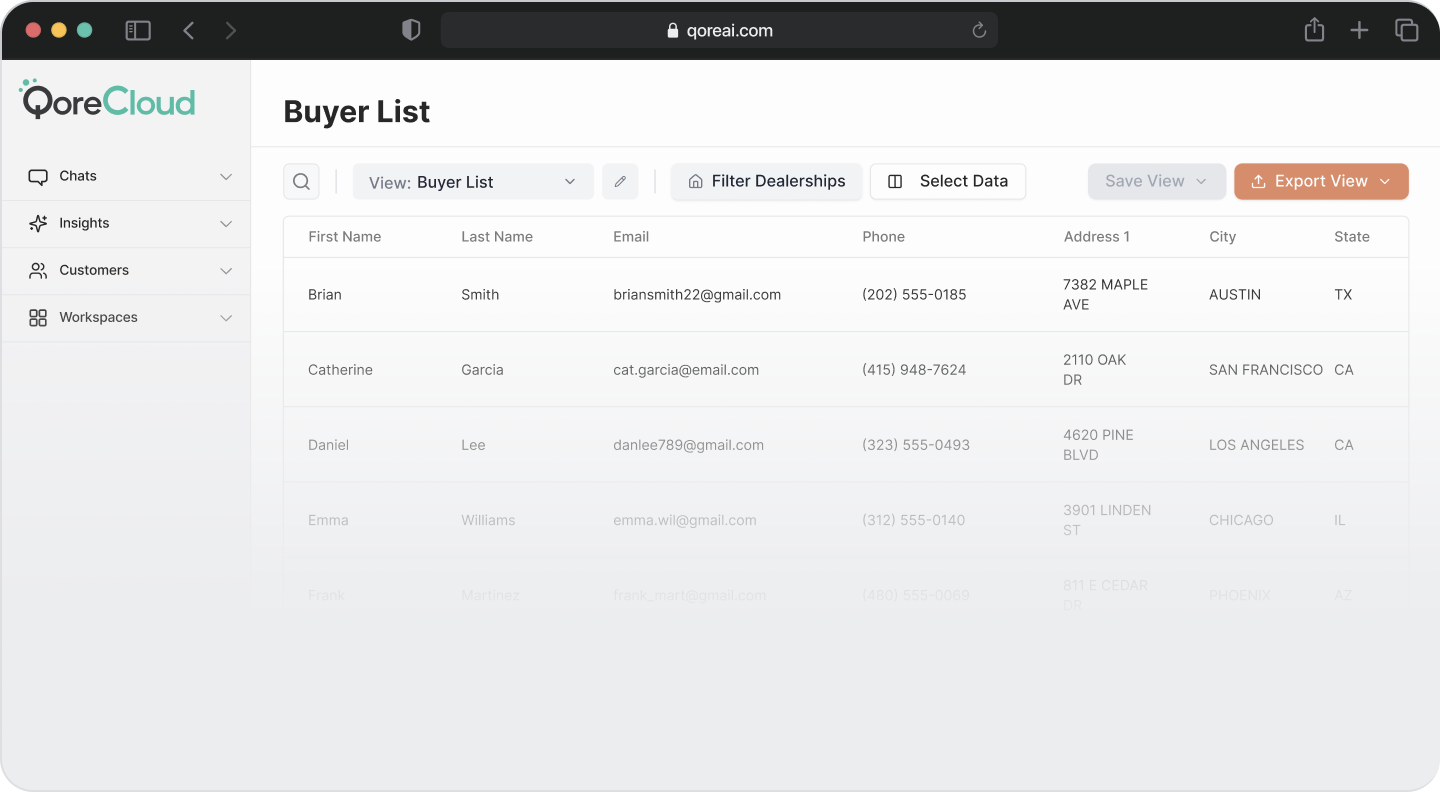
Task: Show the tab overview icon
Action: pos(1406,31)
